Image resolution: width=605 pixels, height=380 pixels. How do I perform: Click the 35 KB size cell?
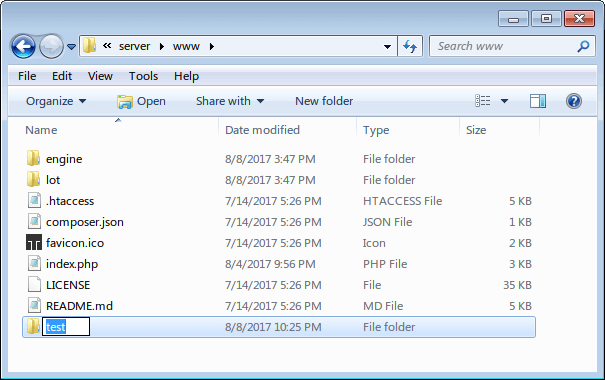tap(517, 285)
